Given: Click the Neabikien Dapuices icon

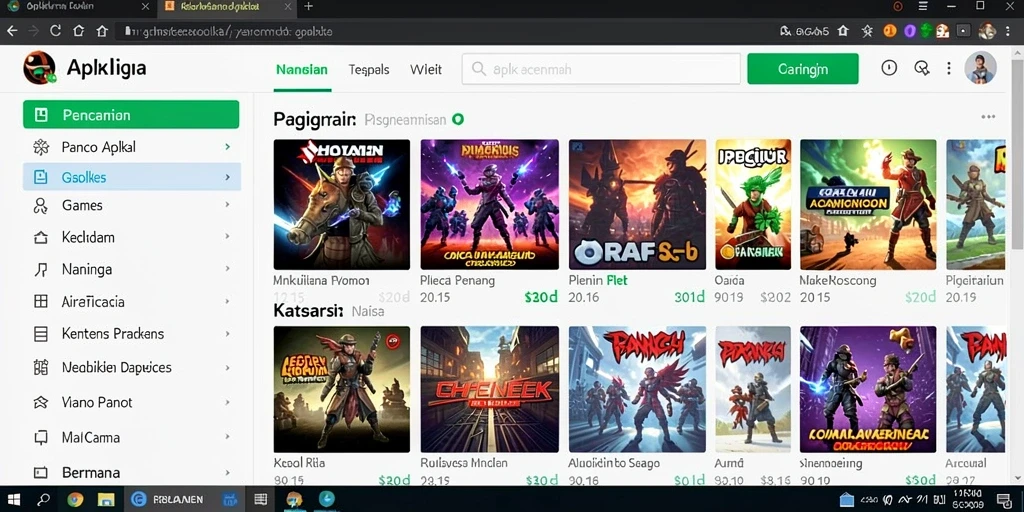Looking at the screenshot, I should [x=40, y=367].
